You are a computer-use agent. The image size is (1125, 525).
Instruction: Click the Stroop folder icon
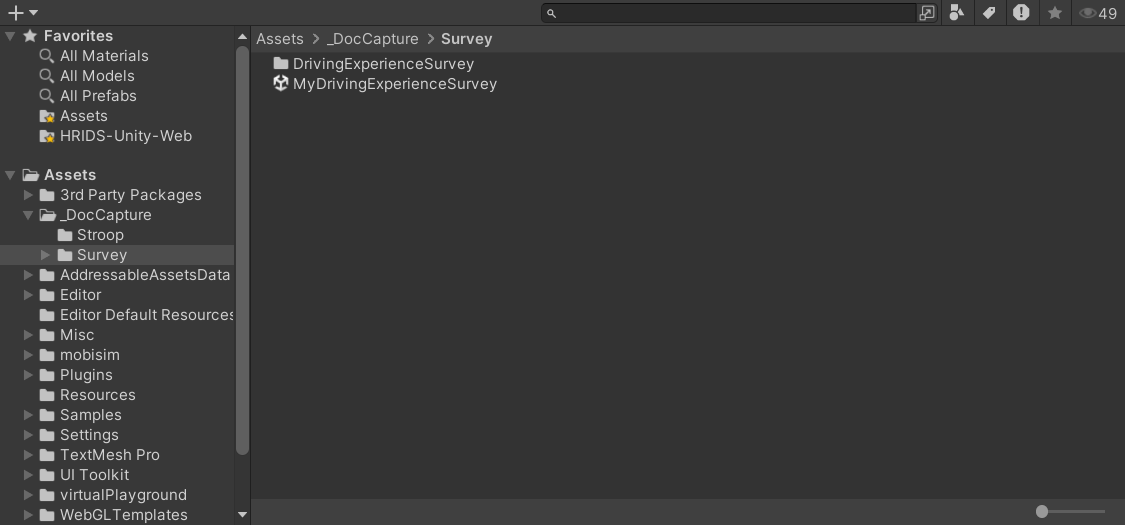(65, 235)
